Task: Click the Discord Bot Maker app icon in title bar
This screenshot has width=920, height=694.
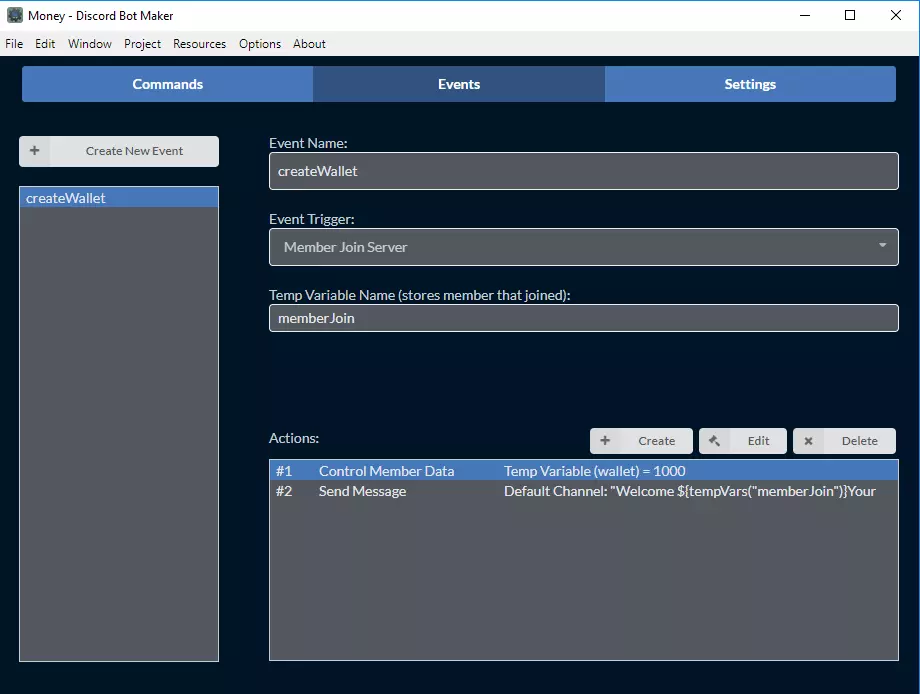Action: click(x=15, y=15)
